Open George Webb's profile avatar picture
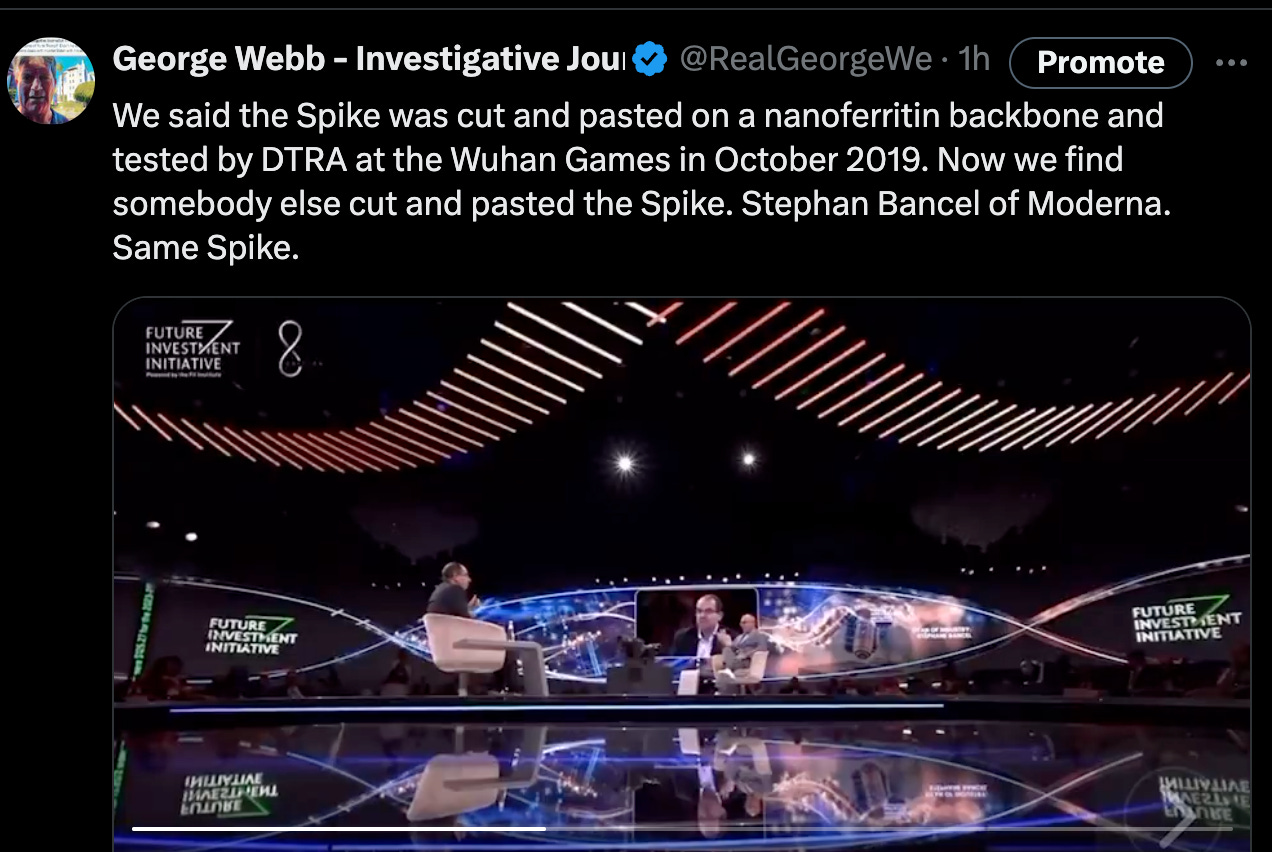The height and width of the screenshot is (852, 1272). pyautogui.click(x=51, y=81)
